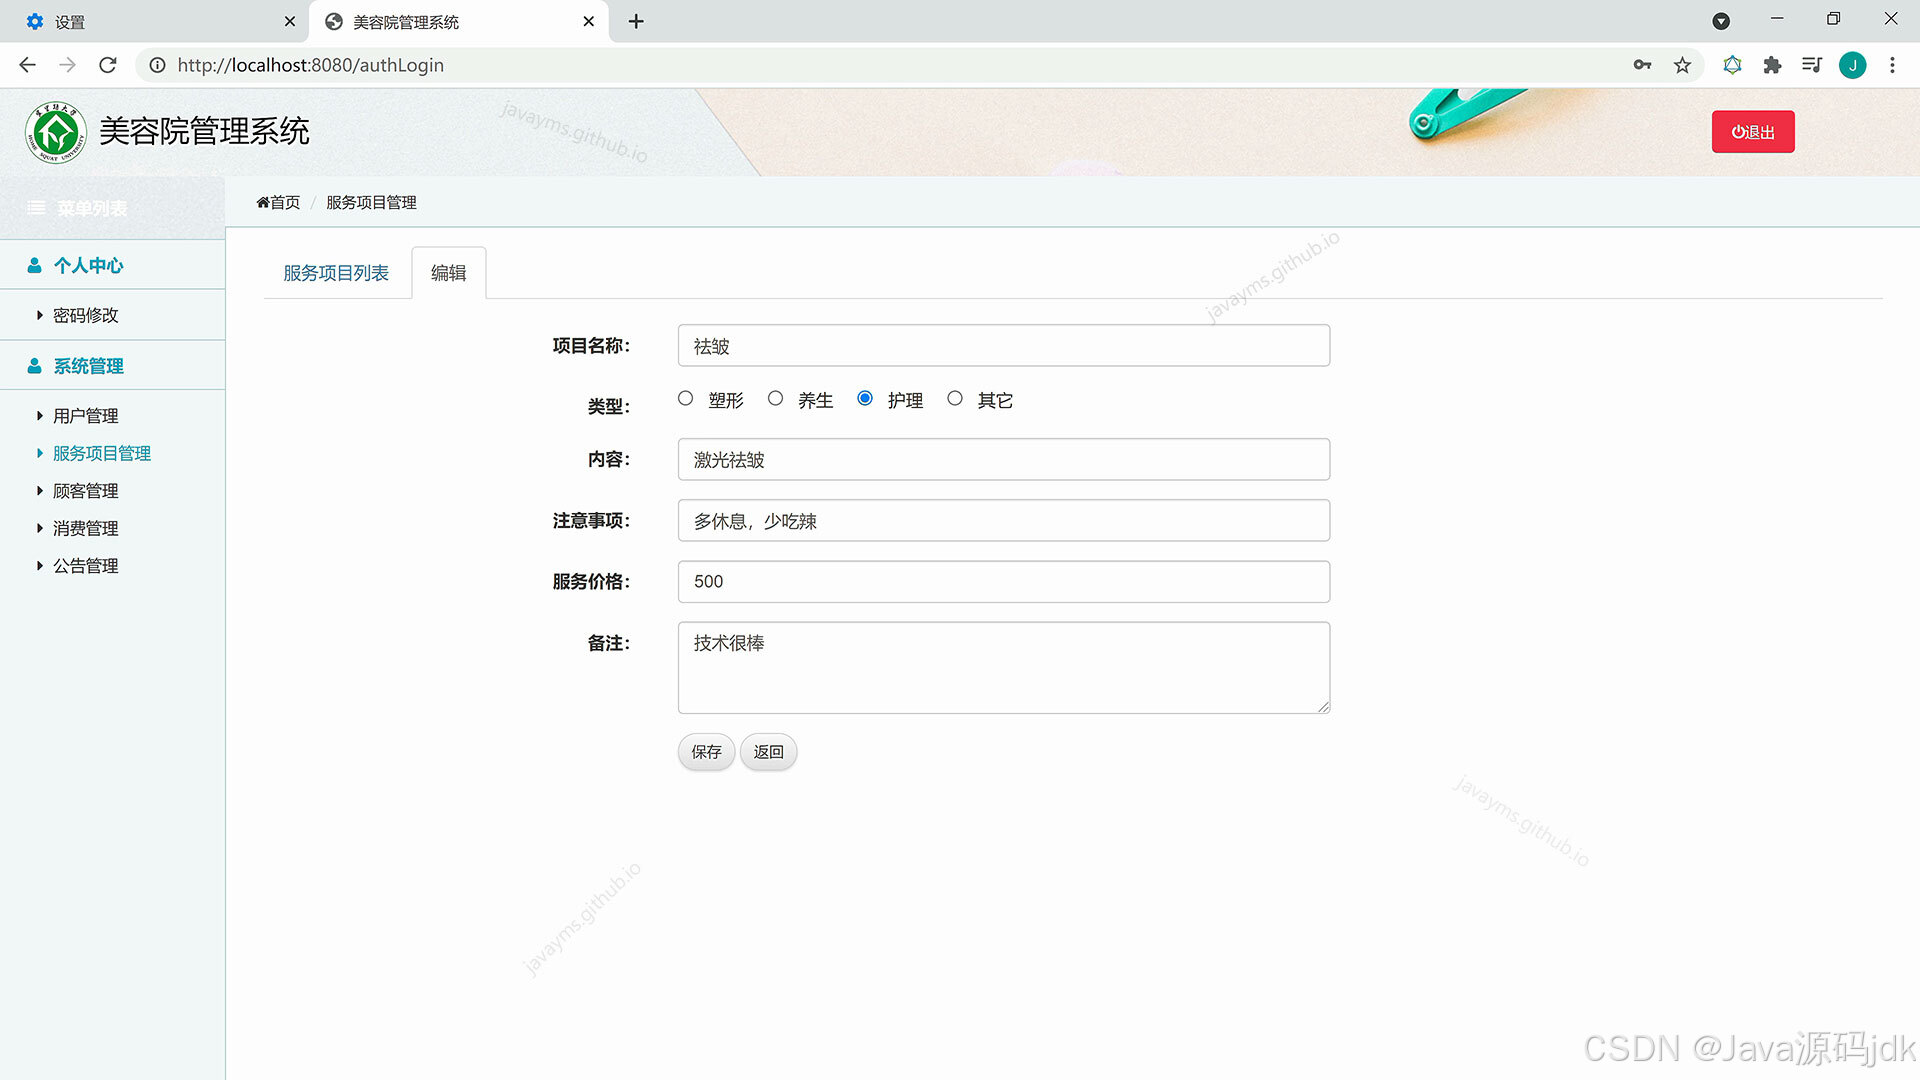Click the beauty salon system logo
This screenshot has width=1920, height=1080.
pyautogui.click(x=56, y=132)
